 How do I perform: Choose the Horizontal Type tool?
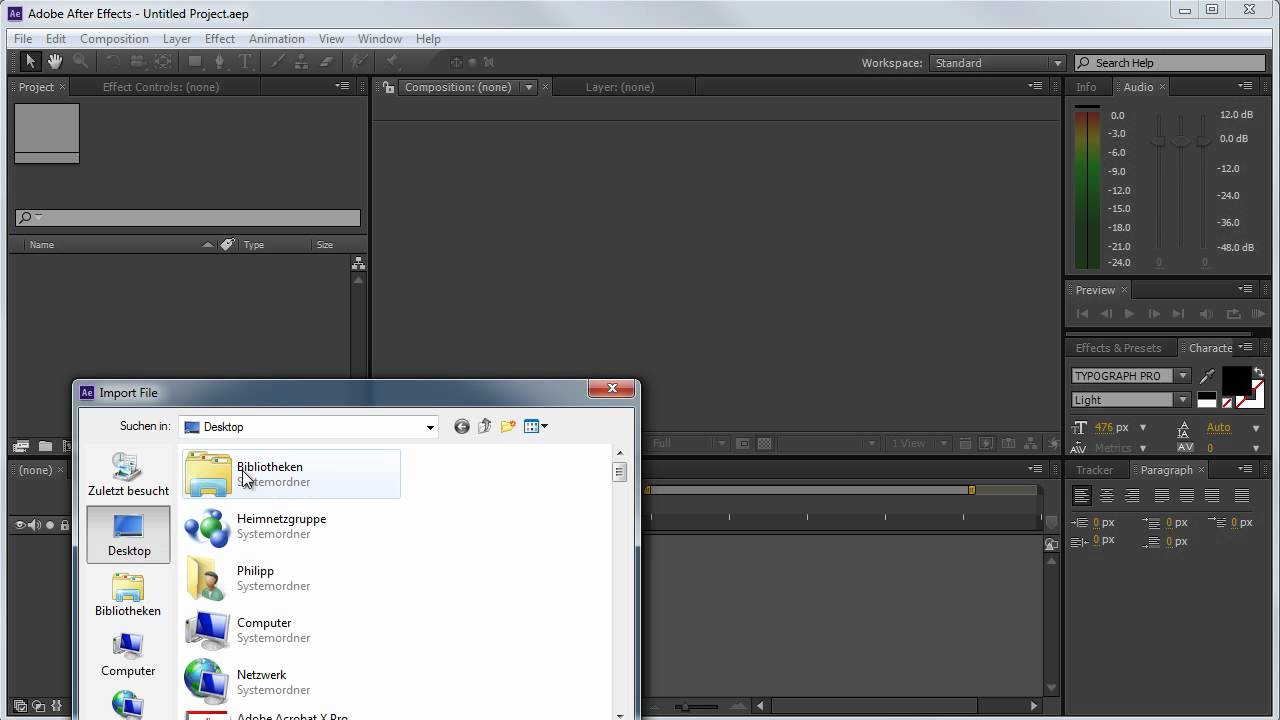point(246,62)
